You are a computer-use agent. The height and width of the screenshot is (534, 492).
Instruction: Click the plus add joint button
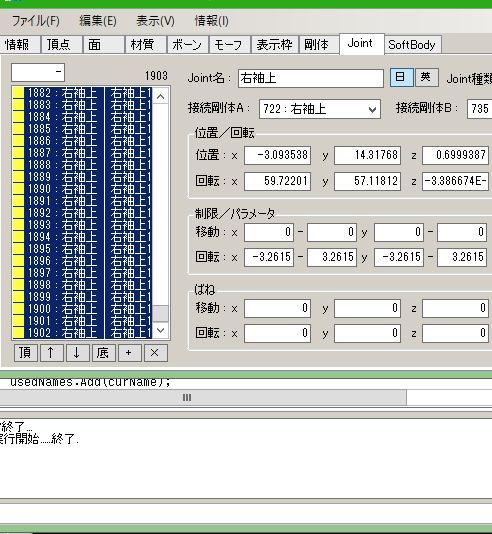[129, 353]
